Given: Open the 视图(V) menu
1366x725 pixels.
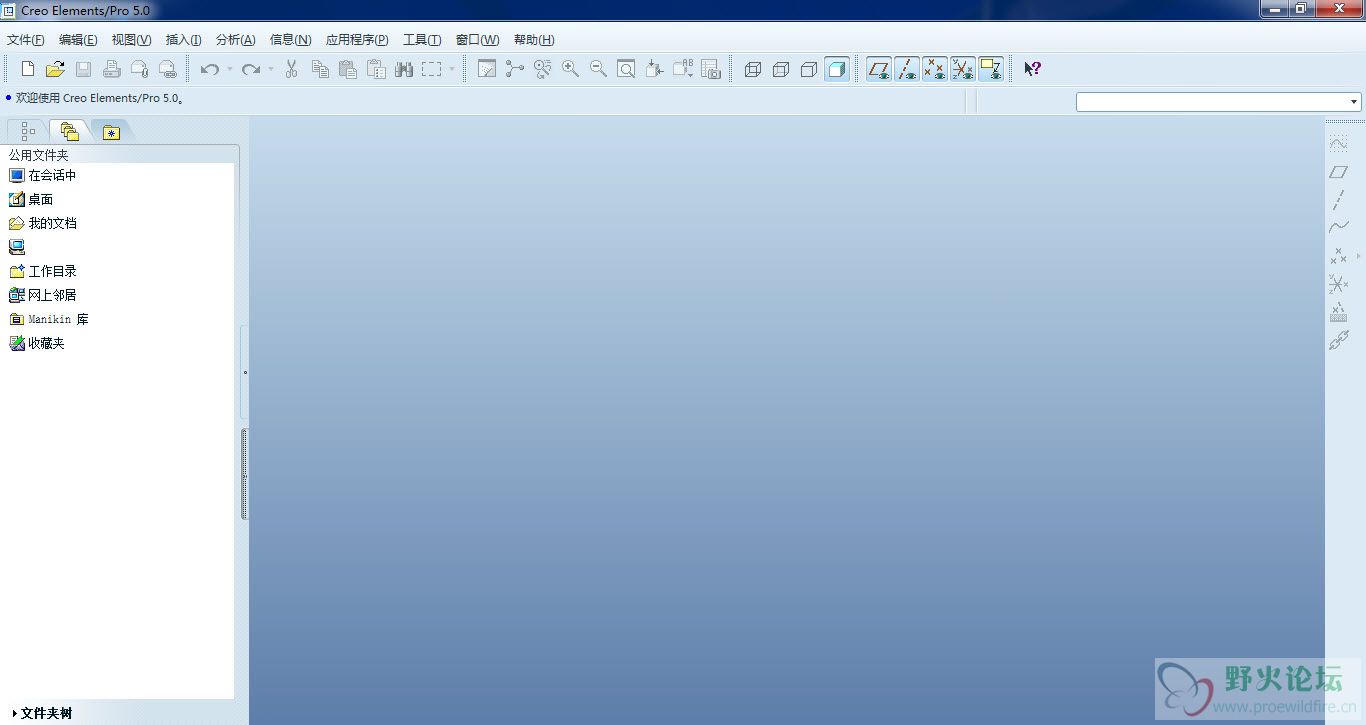Looking at the screenshot, I should [x=131, y=40].
